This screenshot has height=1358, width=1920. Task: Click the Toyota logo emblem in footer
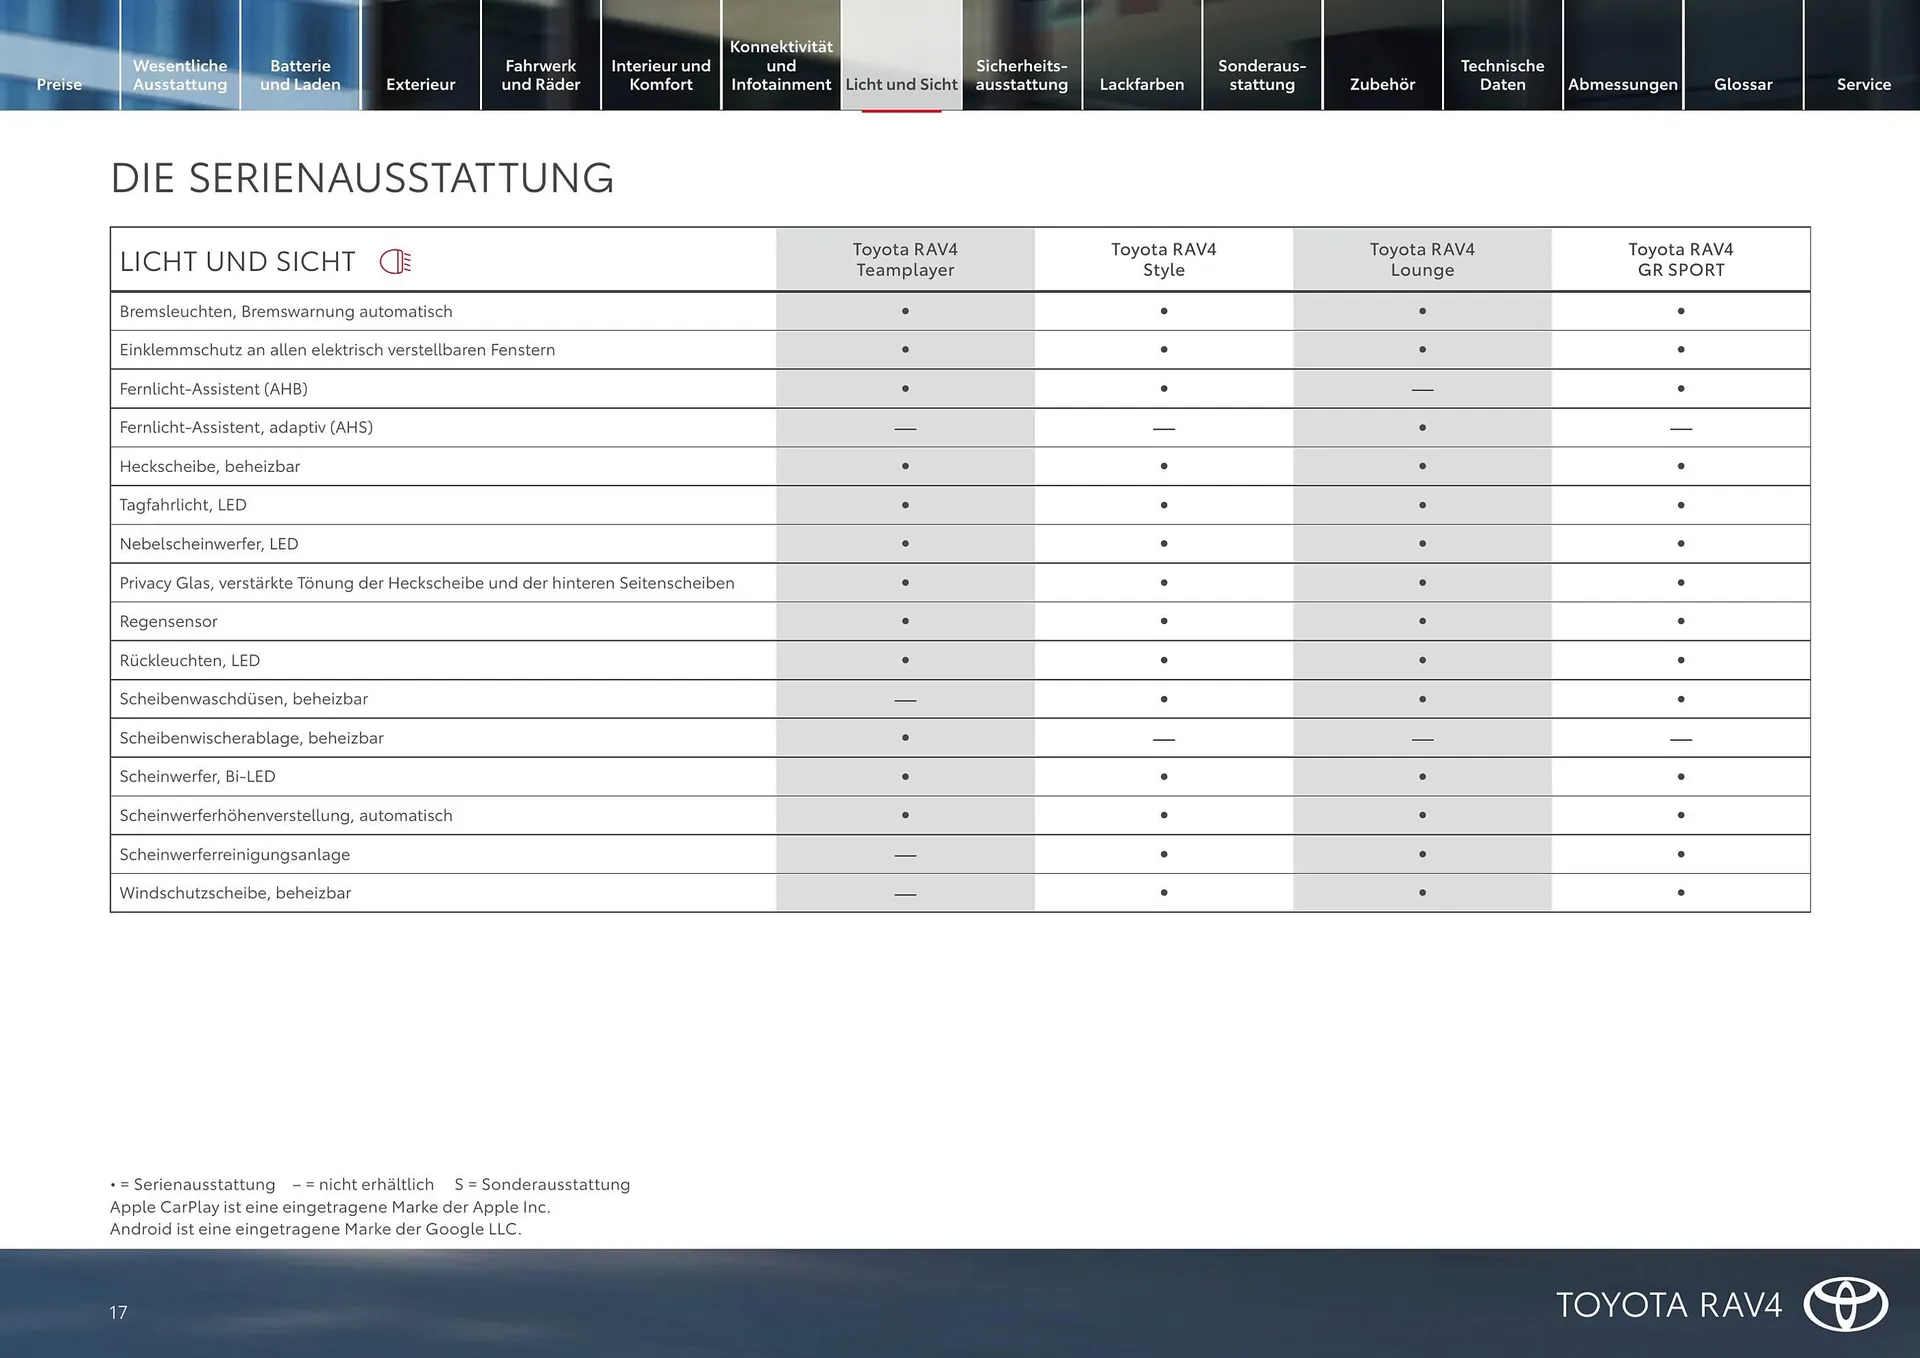tap(1845, 1304)
